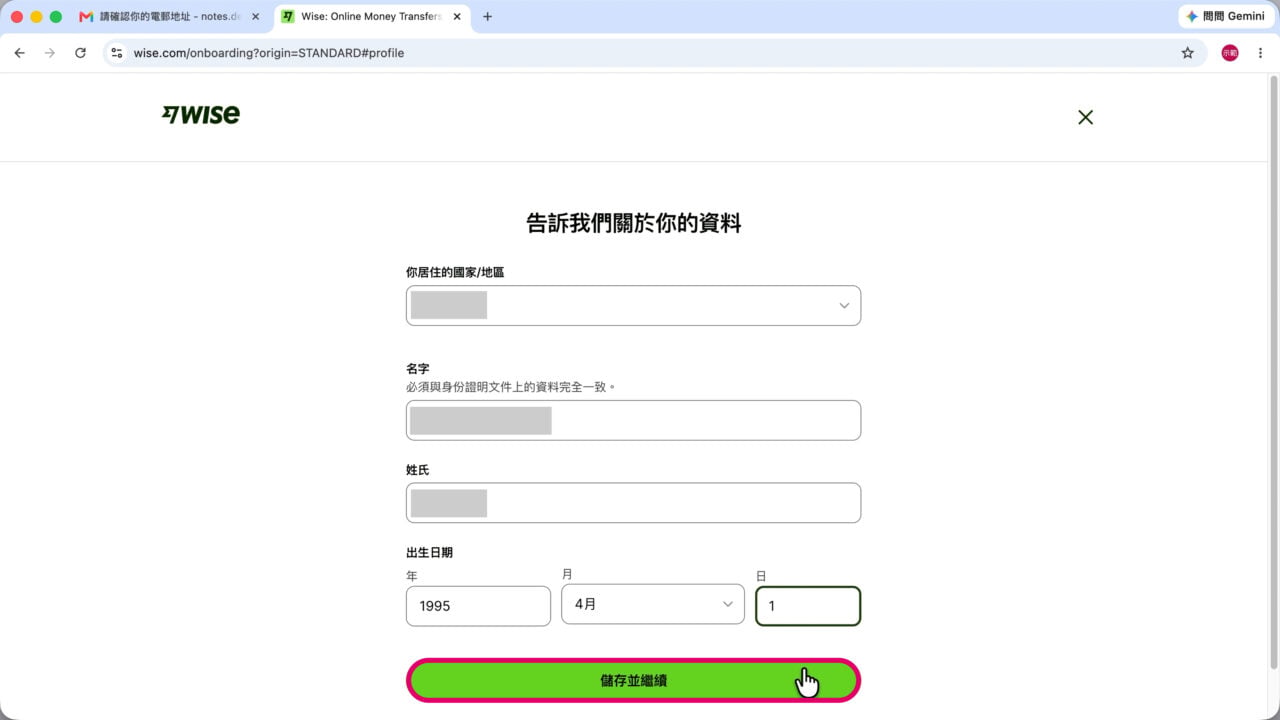Click the browser forward arrow
Screen dimensions: 1280x720
50,53
